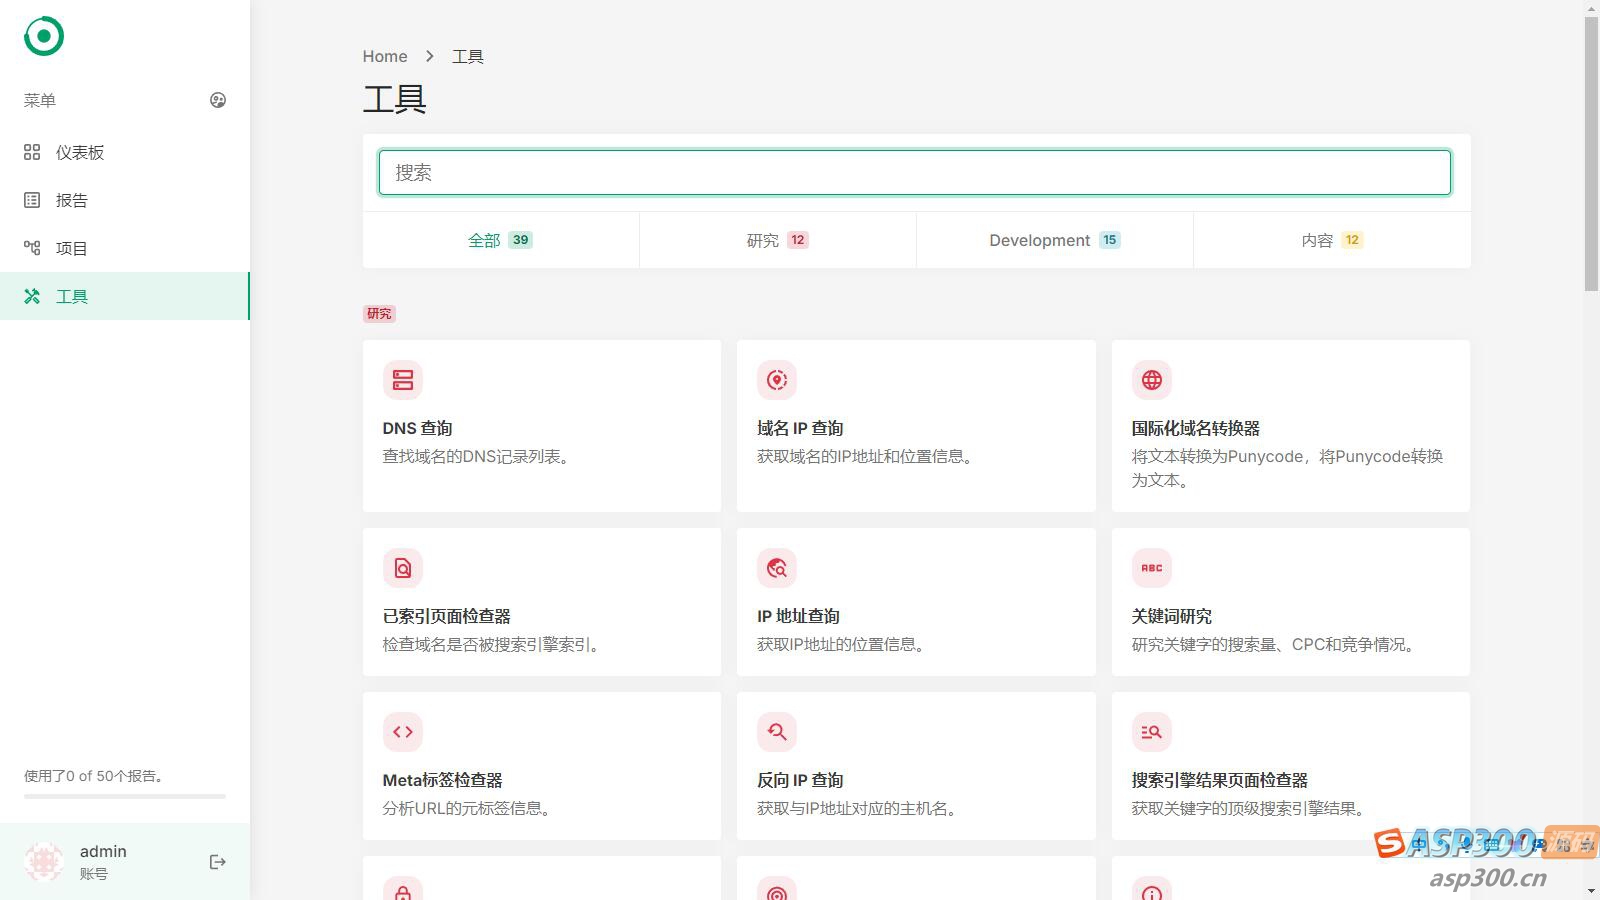Select the 反向 IP 查询 magnifier icon
The width and height of the screenshot is (1600, 900).
tap(777, 732)
